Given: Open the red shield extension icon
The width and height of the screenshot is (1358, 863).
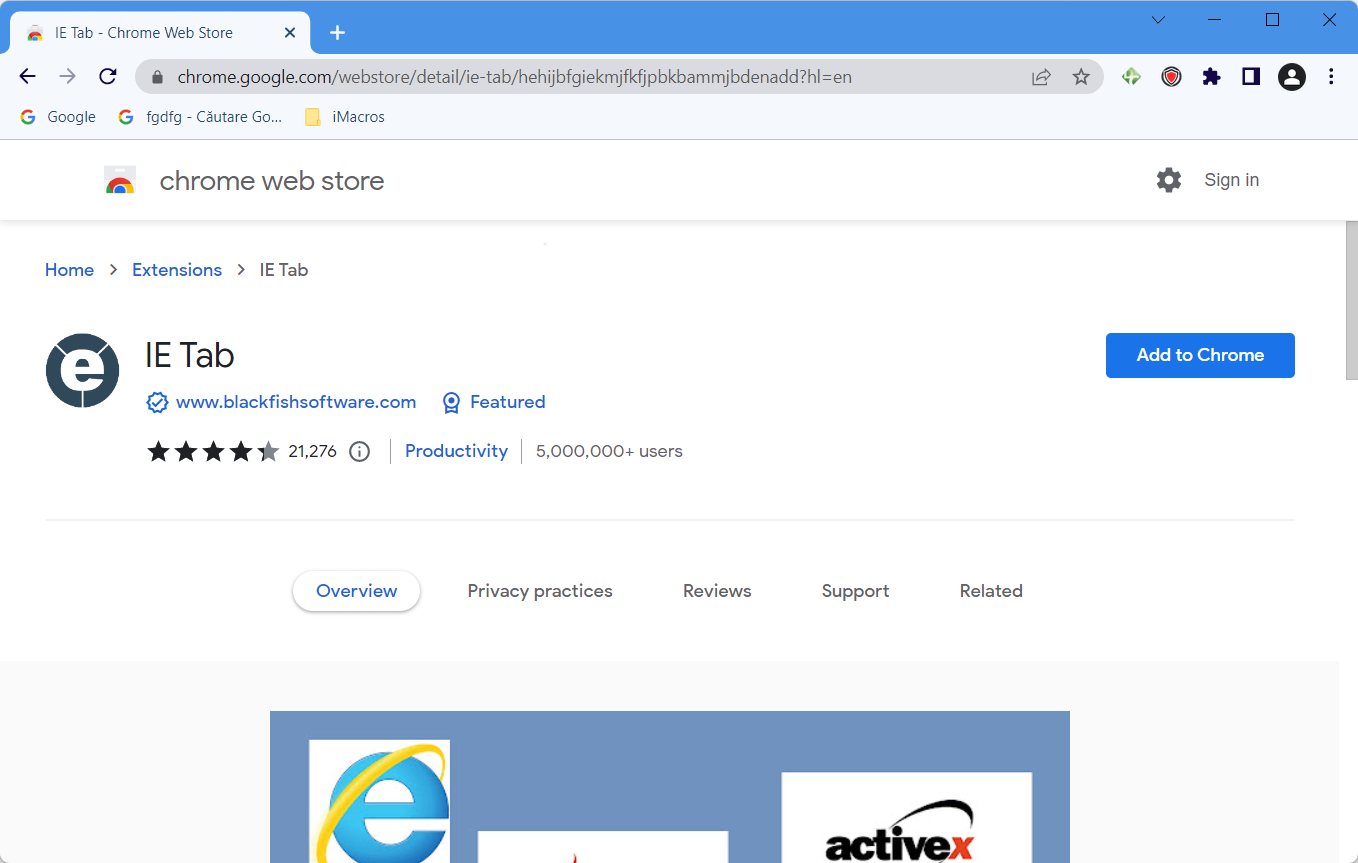Looking at the screenshot, I should pyautogui.click(x=1171, y=76).
